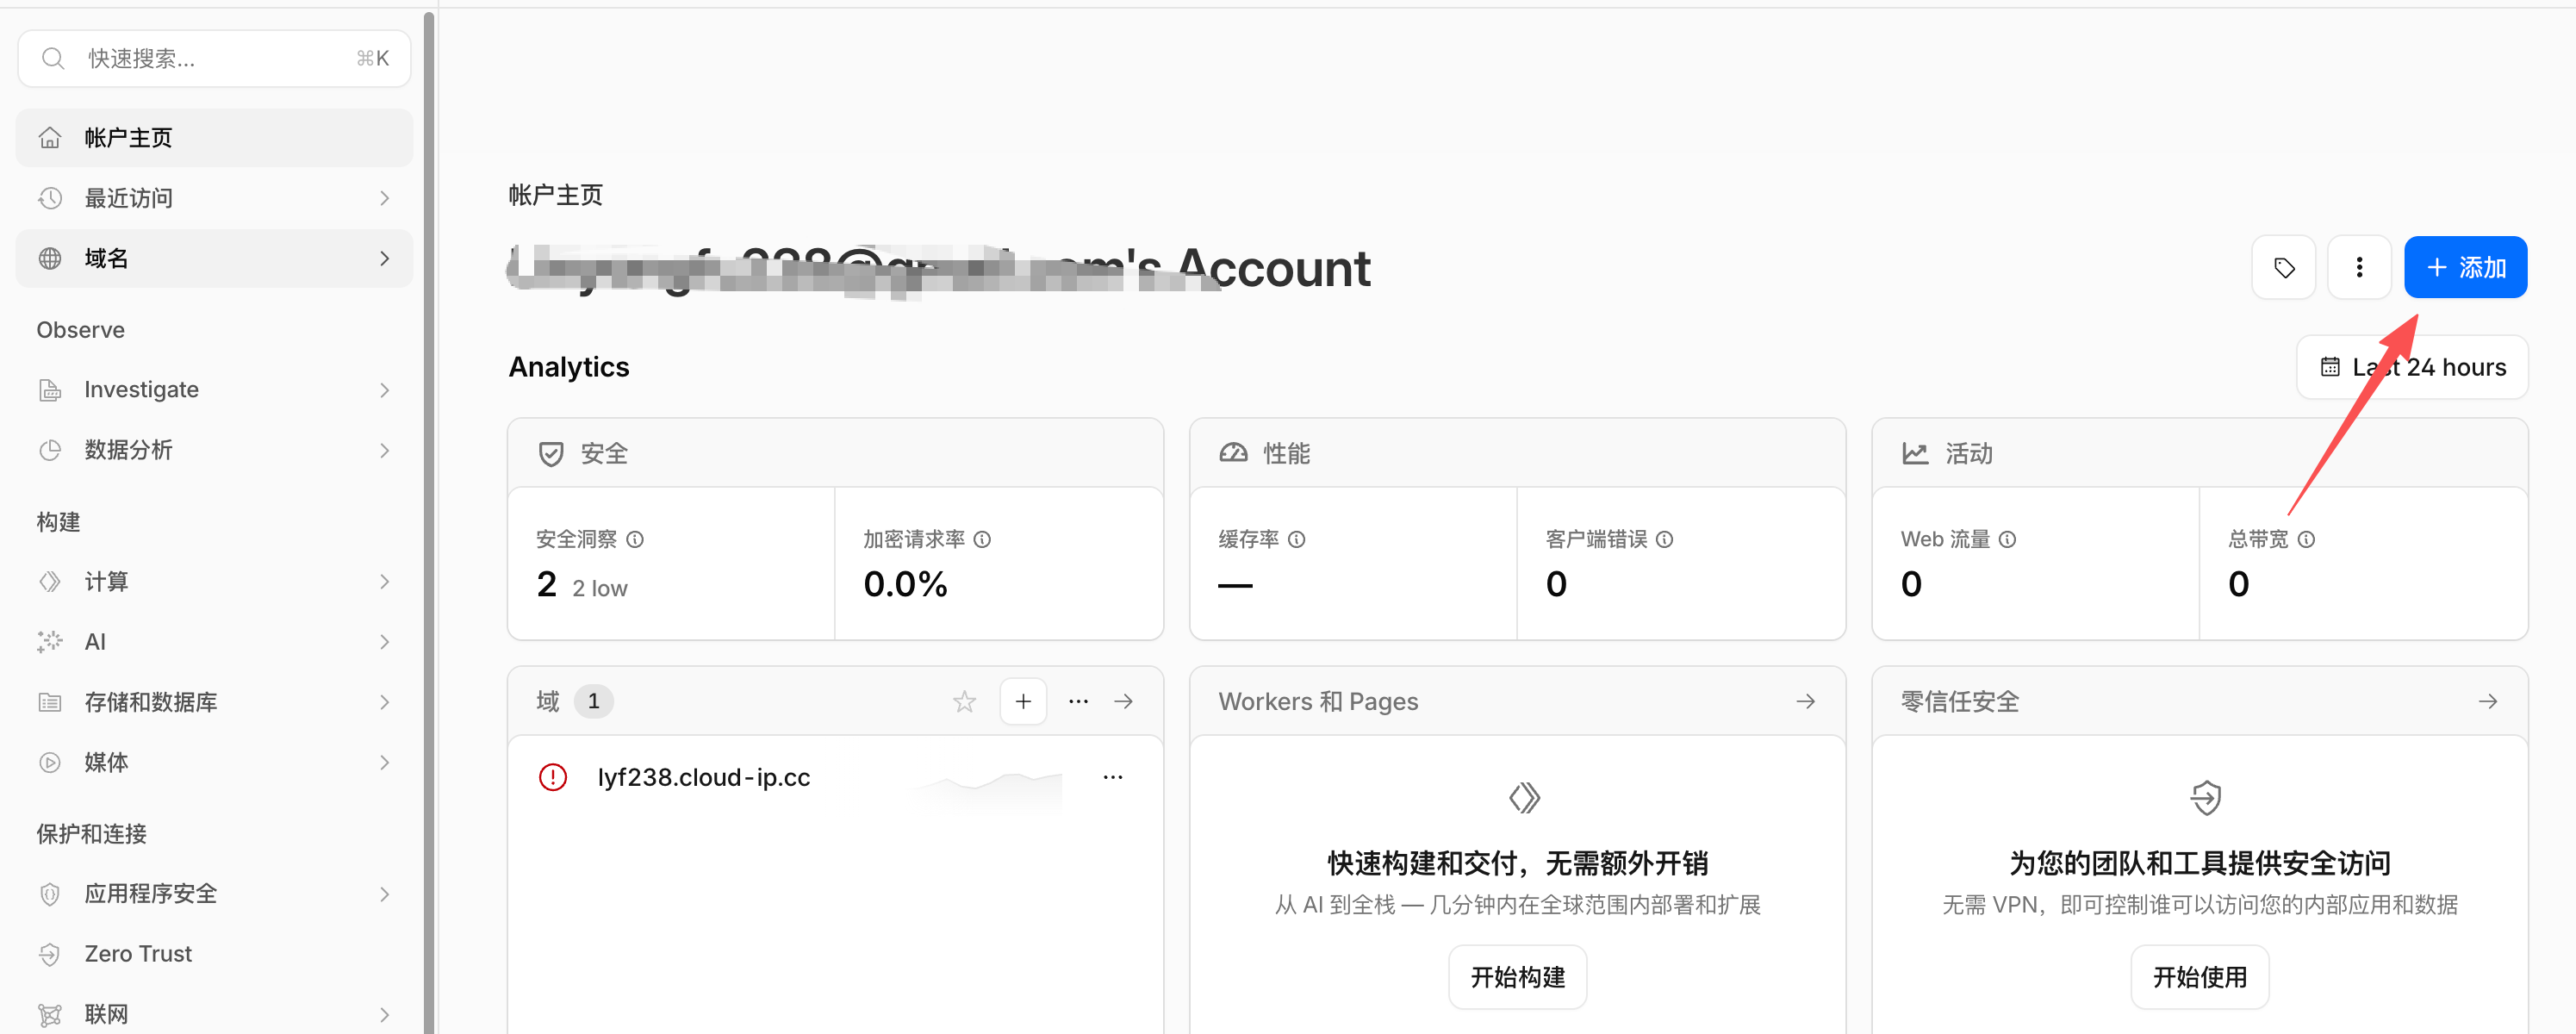Image resolution: width=2576 pixels, height=1034 pixels.
Task: Expand 最近访问 sidebar item
Action: click(x=214, y=198)
